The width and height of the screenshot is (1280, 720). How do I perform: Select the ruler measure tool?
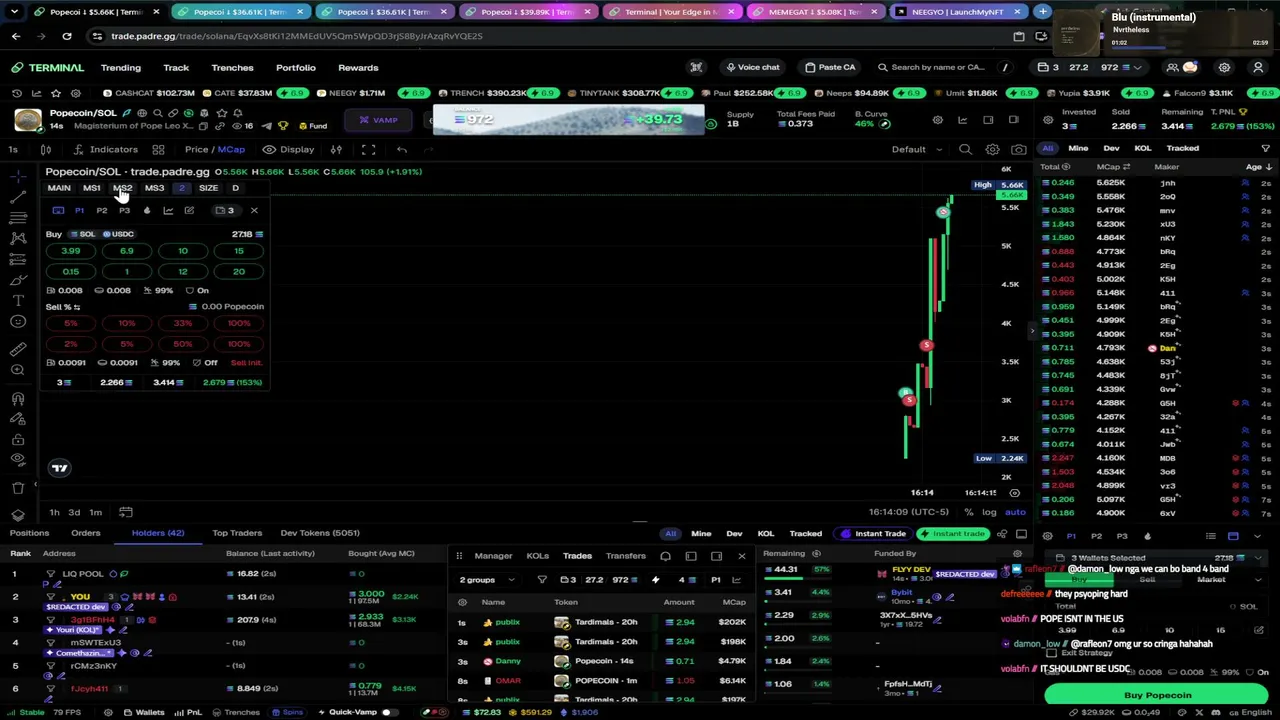(18, 349)
